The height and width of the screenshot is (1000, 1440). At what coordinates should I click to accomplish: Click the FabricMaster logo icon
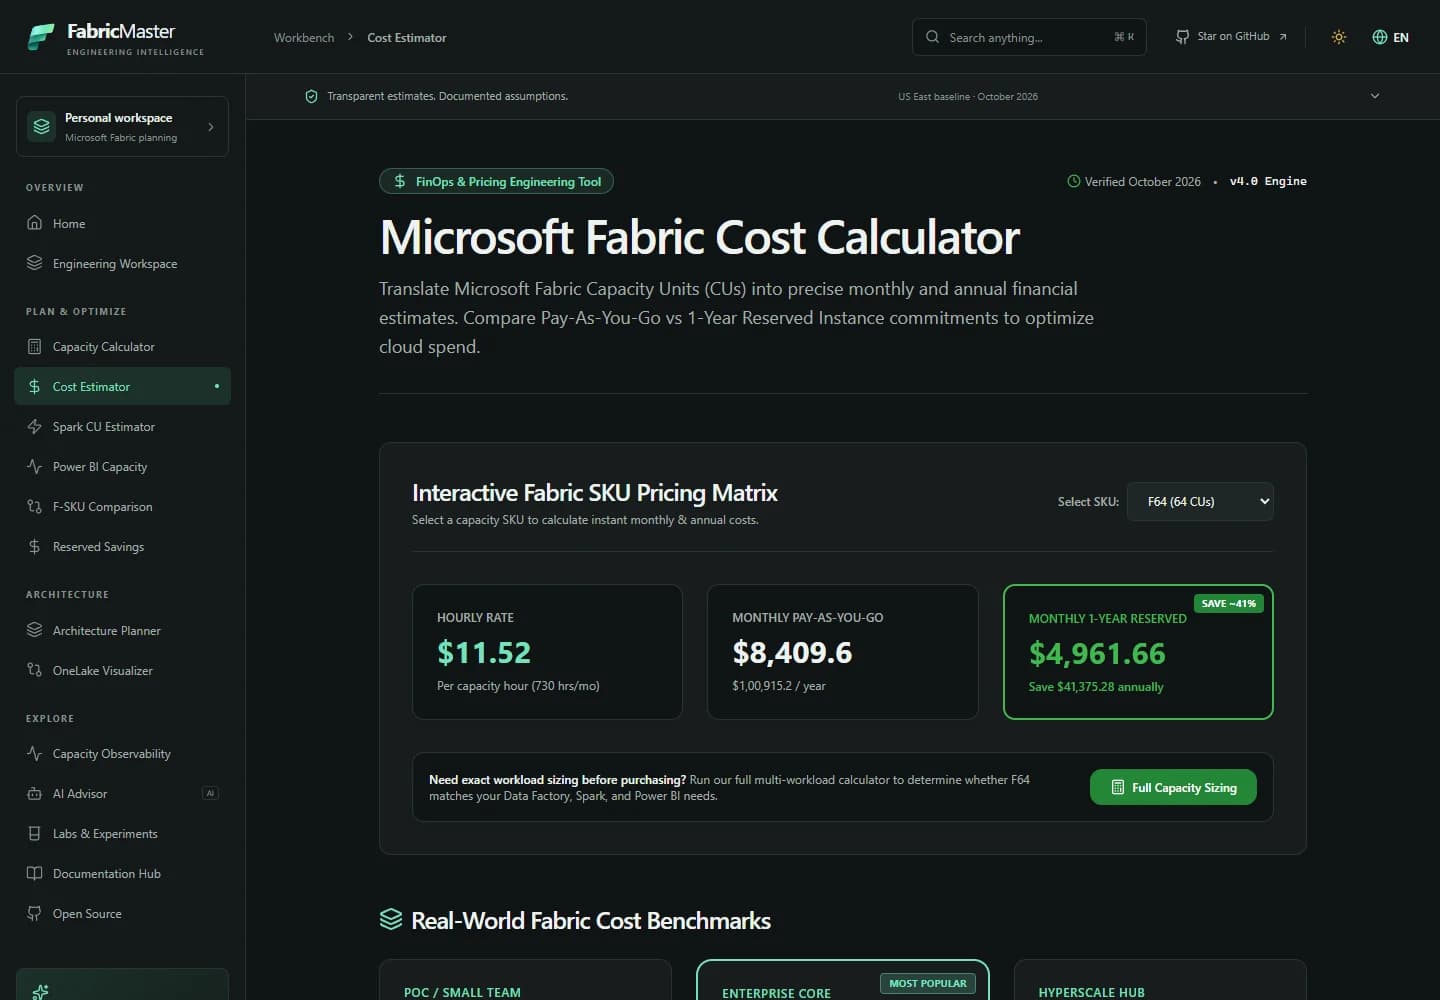(x=41, y=37)
